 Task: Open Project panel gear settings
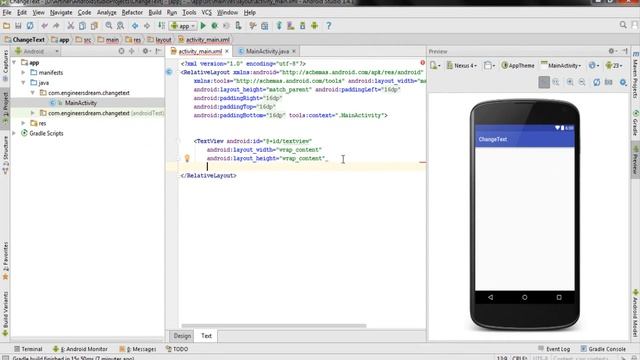tap(146, 51)
